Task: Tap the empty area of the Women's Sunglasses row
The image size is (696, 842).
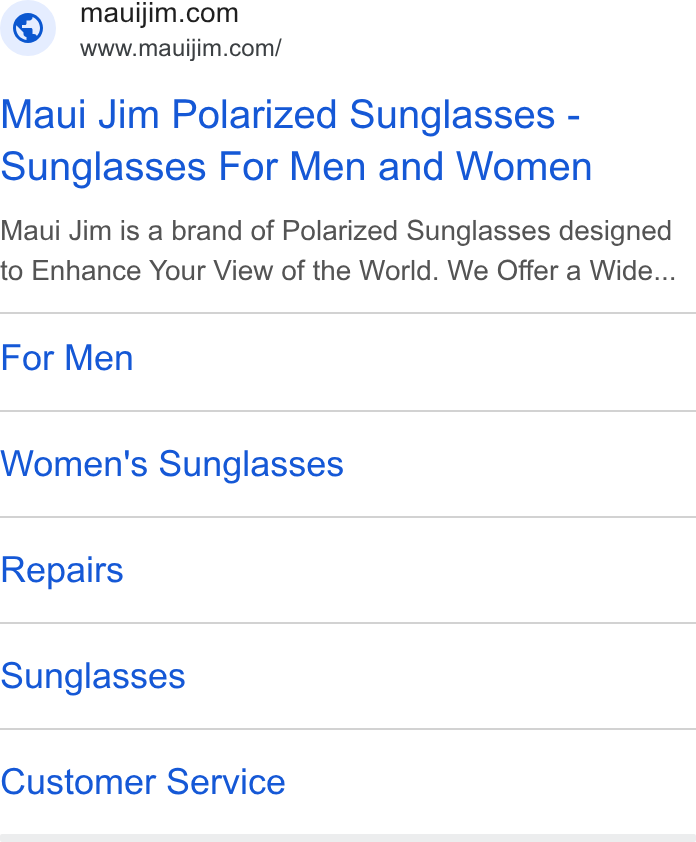Action: (519, 464)
